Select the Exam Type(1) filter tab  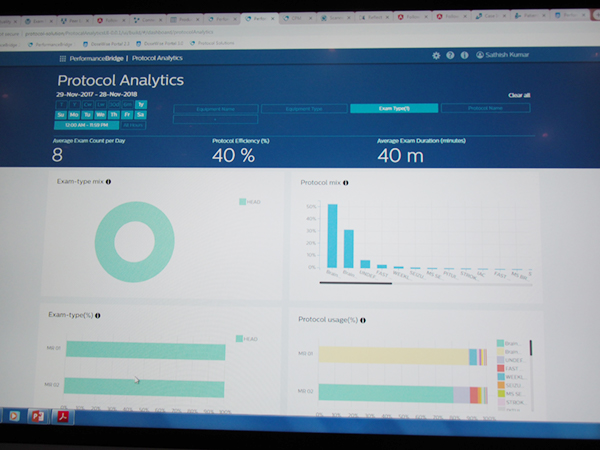(393, 108)
